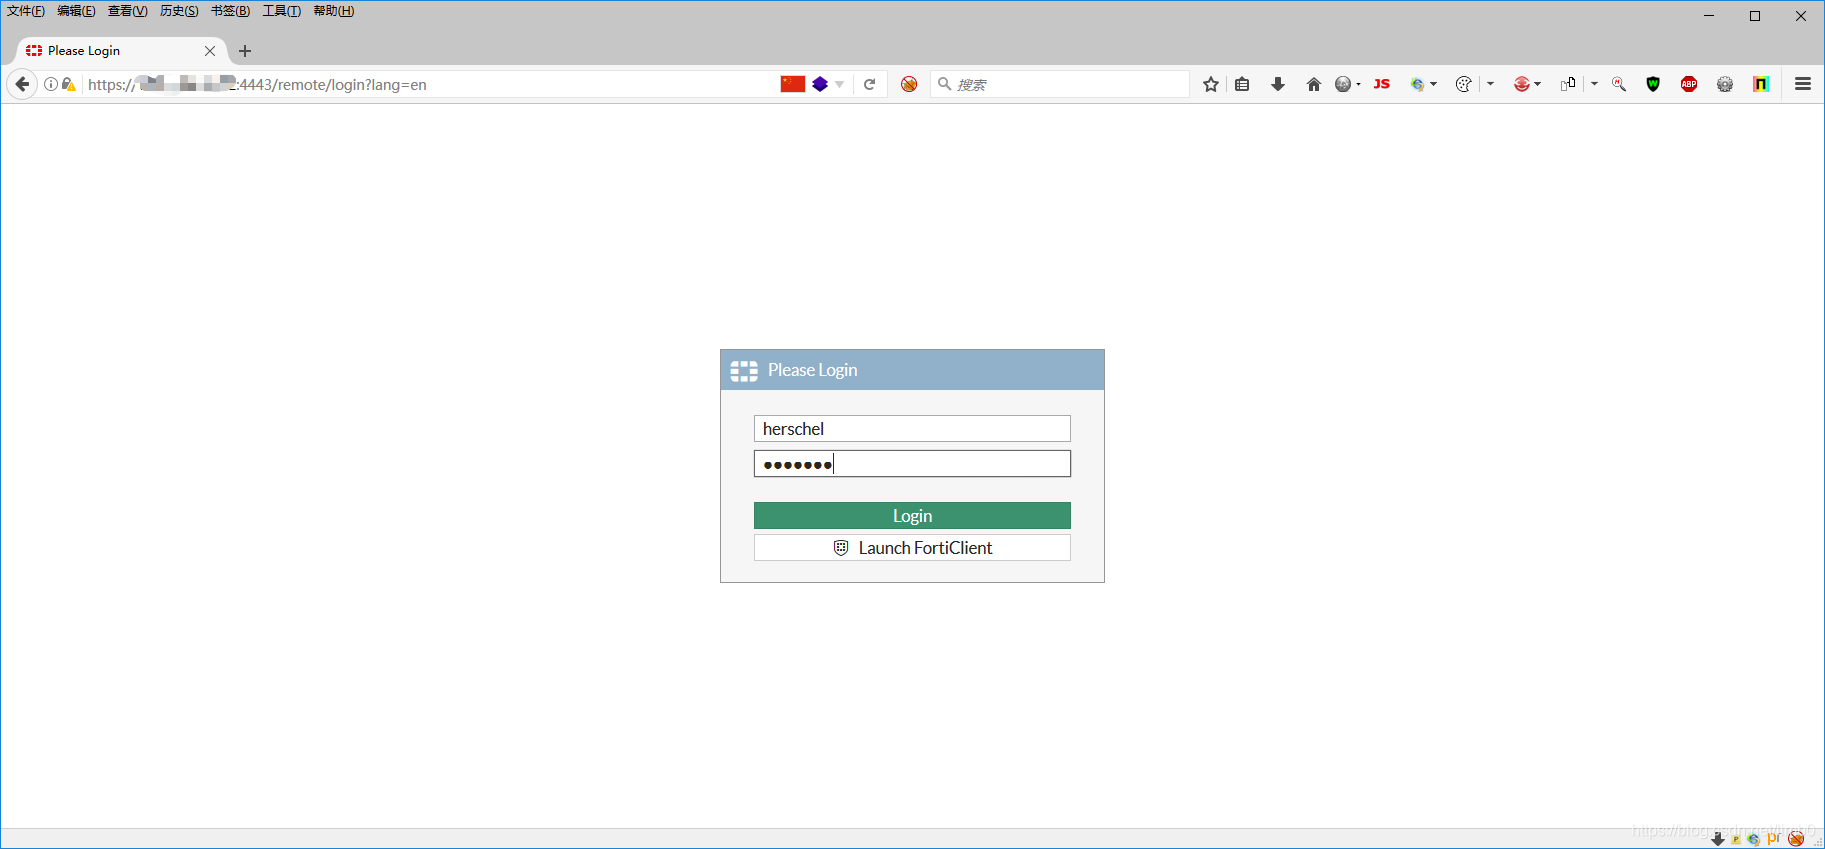Expand dropdown arrow after clipboard extension icon
Image resolution: width=1825 pixels, height=849 pixels.
point(1594,85)
